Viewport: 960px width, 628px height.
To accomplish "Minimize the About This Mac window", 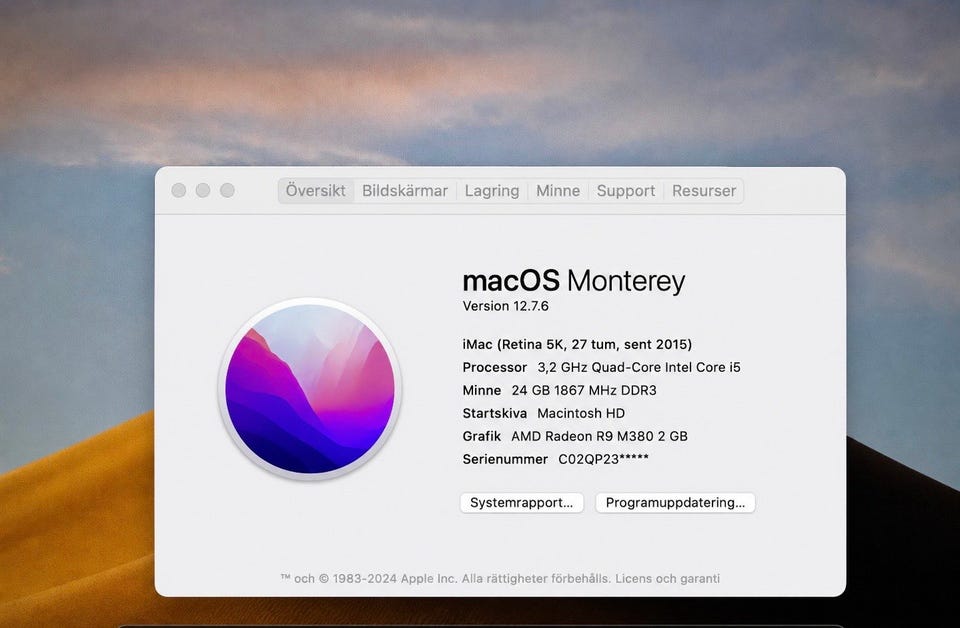I will tap(203, 190).
